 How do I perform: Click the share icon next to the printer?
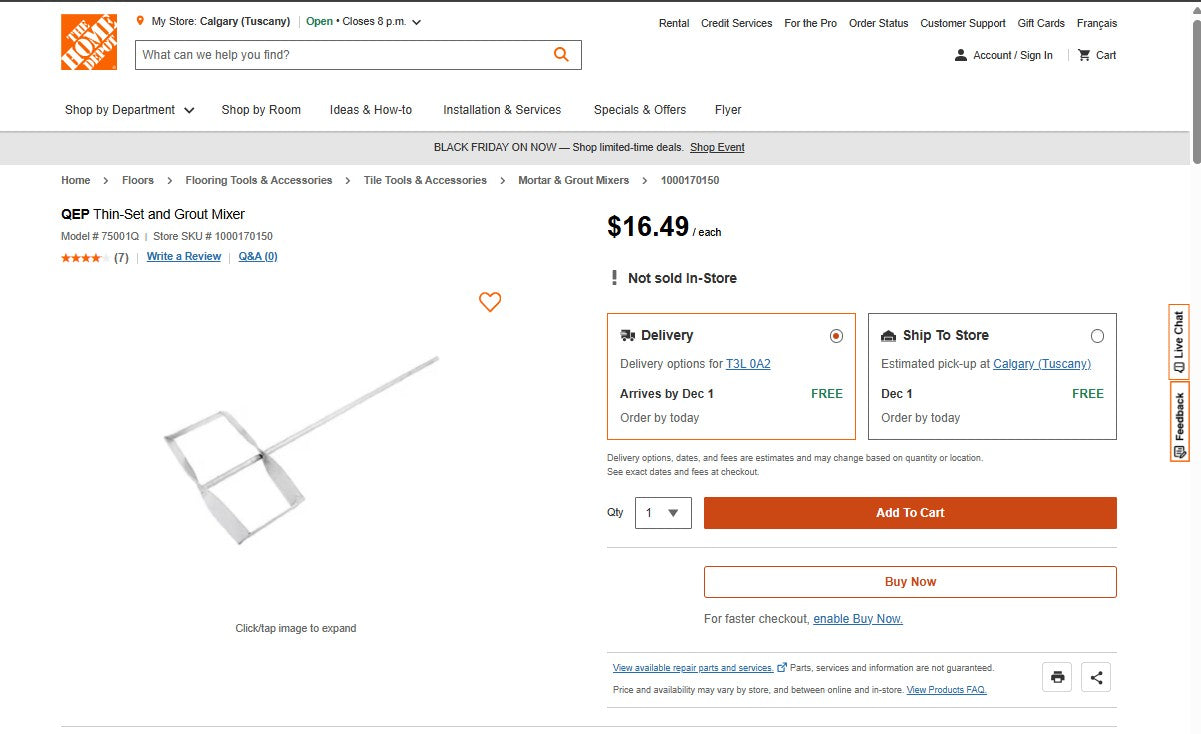point(1096,677)
